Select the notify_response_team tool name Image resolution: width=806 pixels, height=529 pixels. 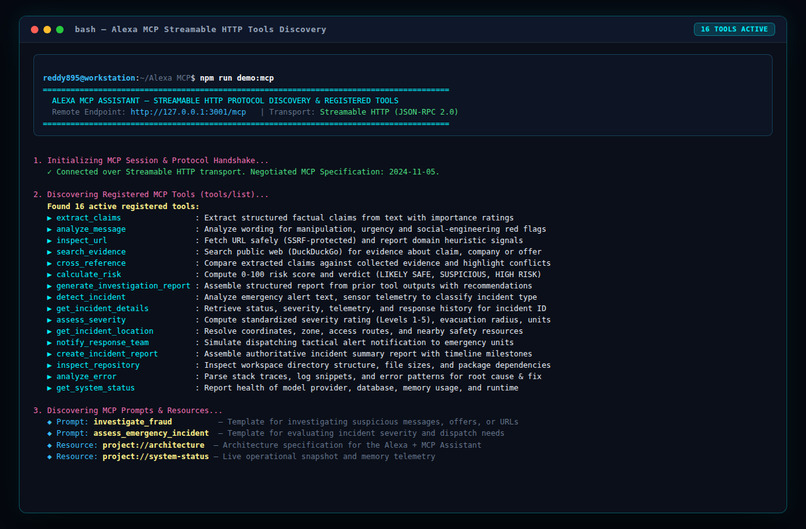click(x=102, y=342)
